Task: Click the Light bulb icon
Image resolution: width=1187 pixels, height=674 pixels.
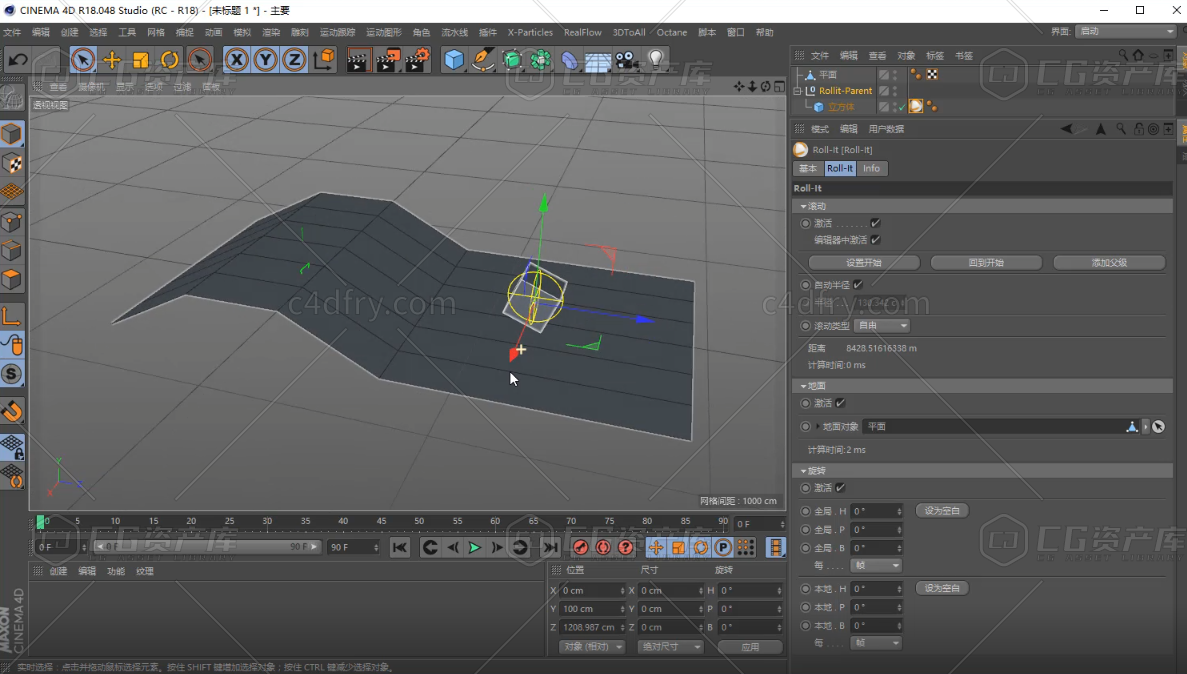Action: (x=656, y=60)
